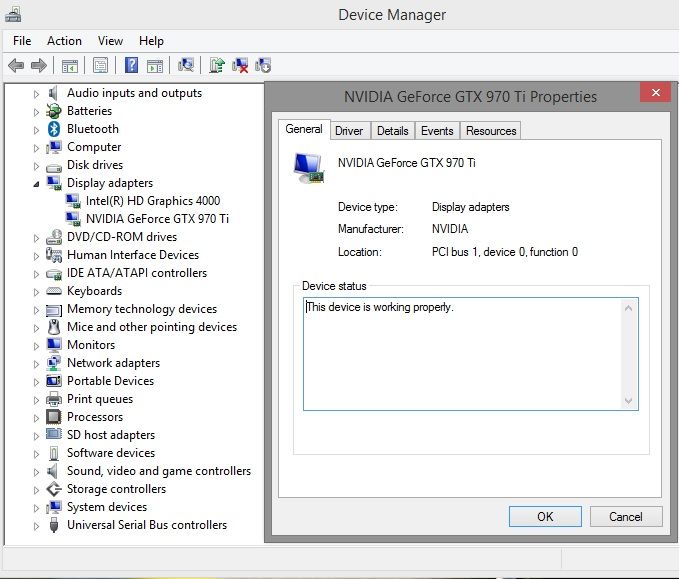Screen dimensions: 679x579
Task: Click the Universal Serial Bus plug icon
Action: coord(54,525)
